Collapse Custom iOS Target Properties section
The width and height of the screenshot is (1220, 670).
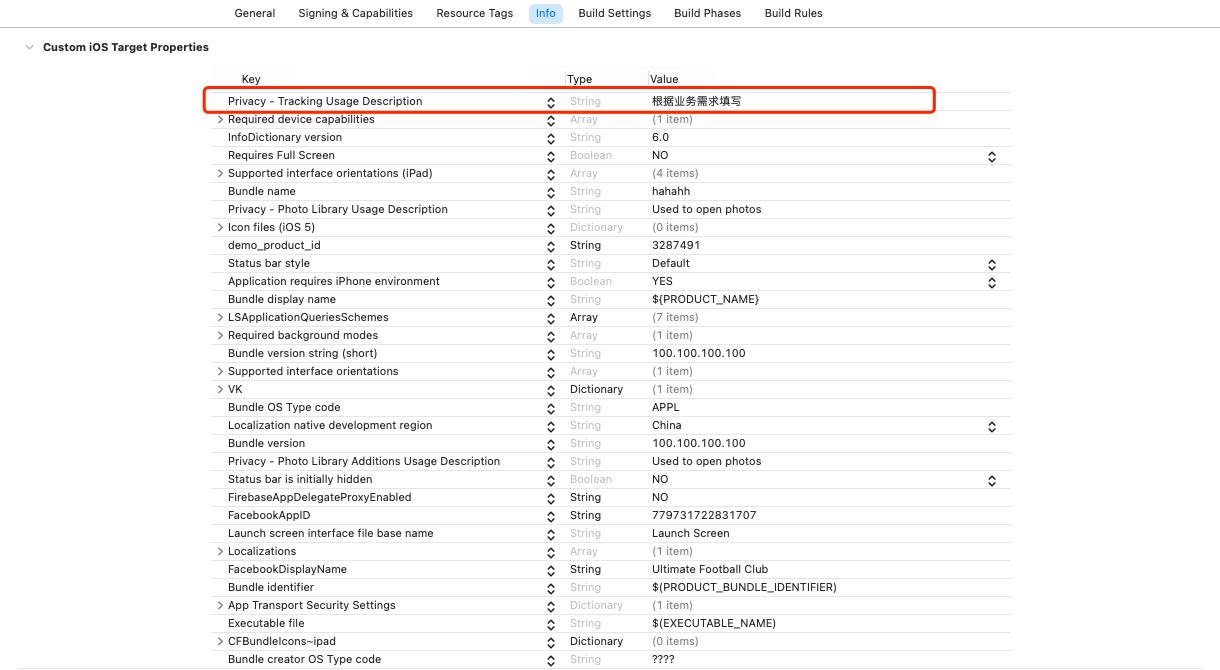click(30, 47)
